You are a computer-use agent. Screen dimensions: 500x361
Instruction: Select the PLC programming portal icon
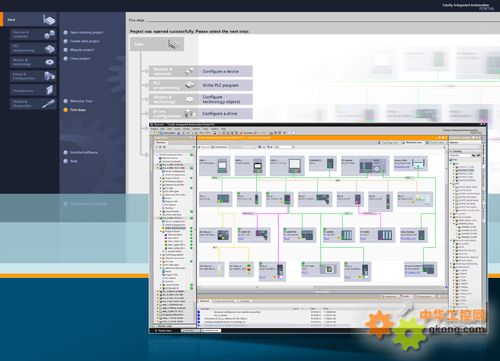49,49
